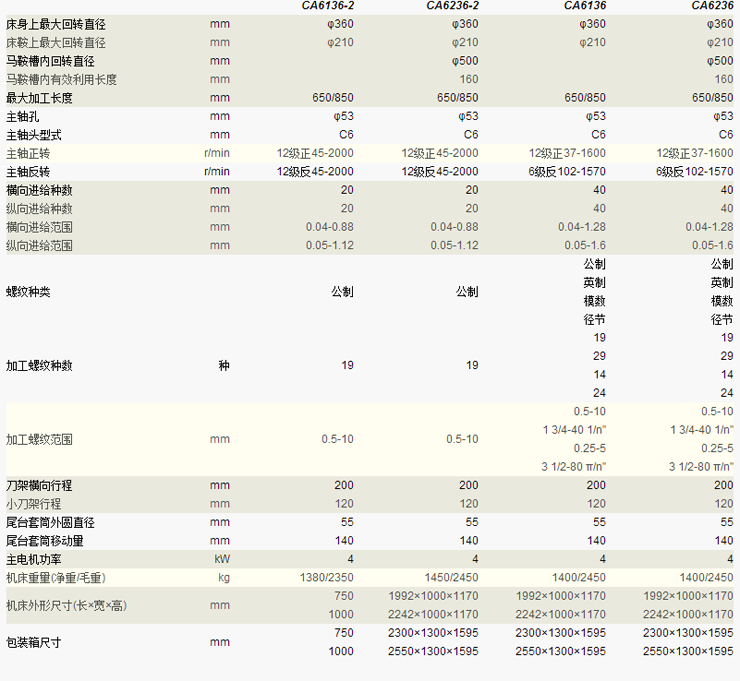Click 650/850 value under CA6136-2
Screen dimensions: 740x681
[333, 98]
